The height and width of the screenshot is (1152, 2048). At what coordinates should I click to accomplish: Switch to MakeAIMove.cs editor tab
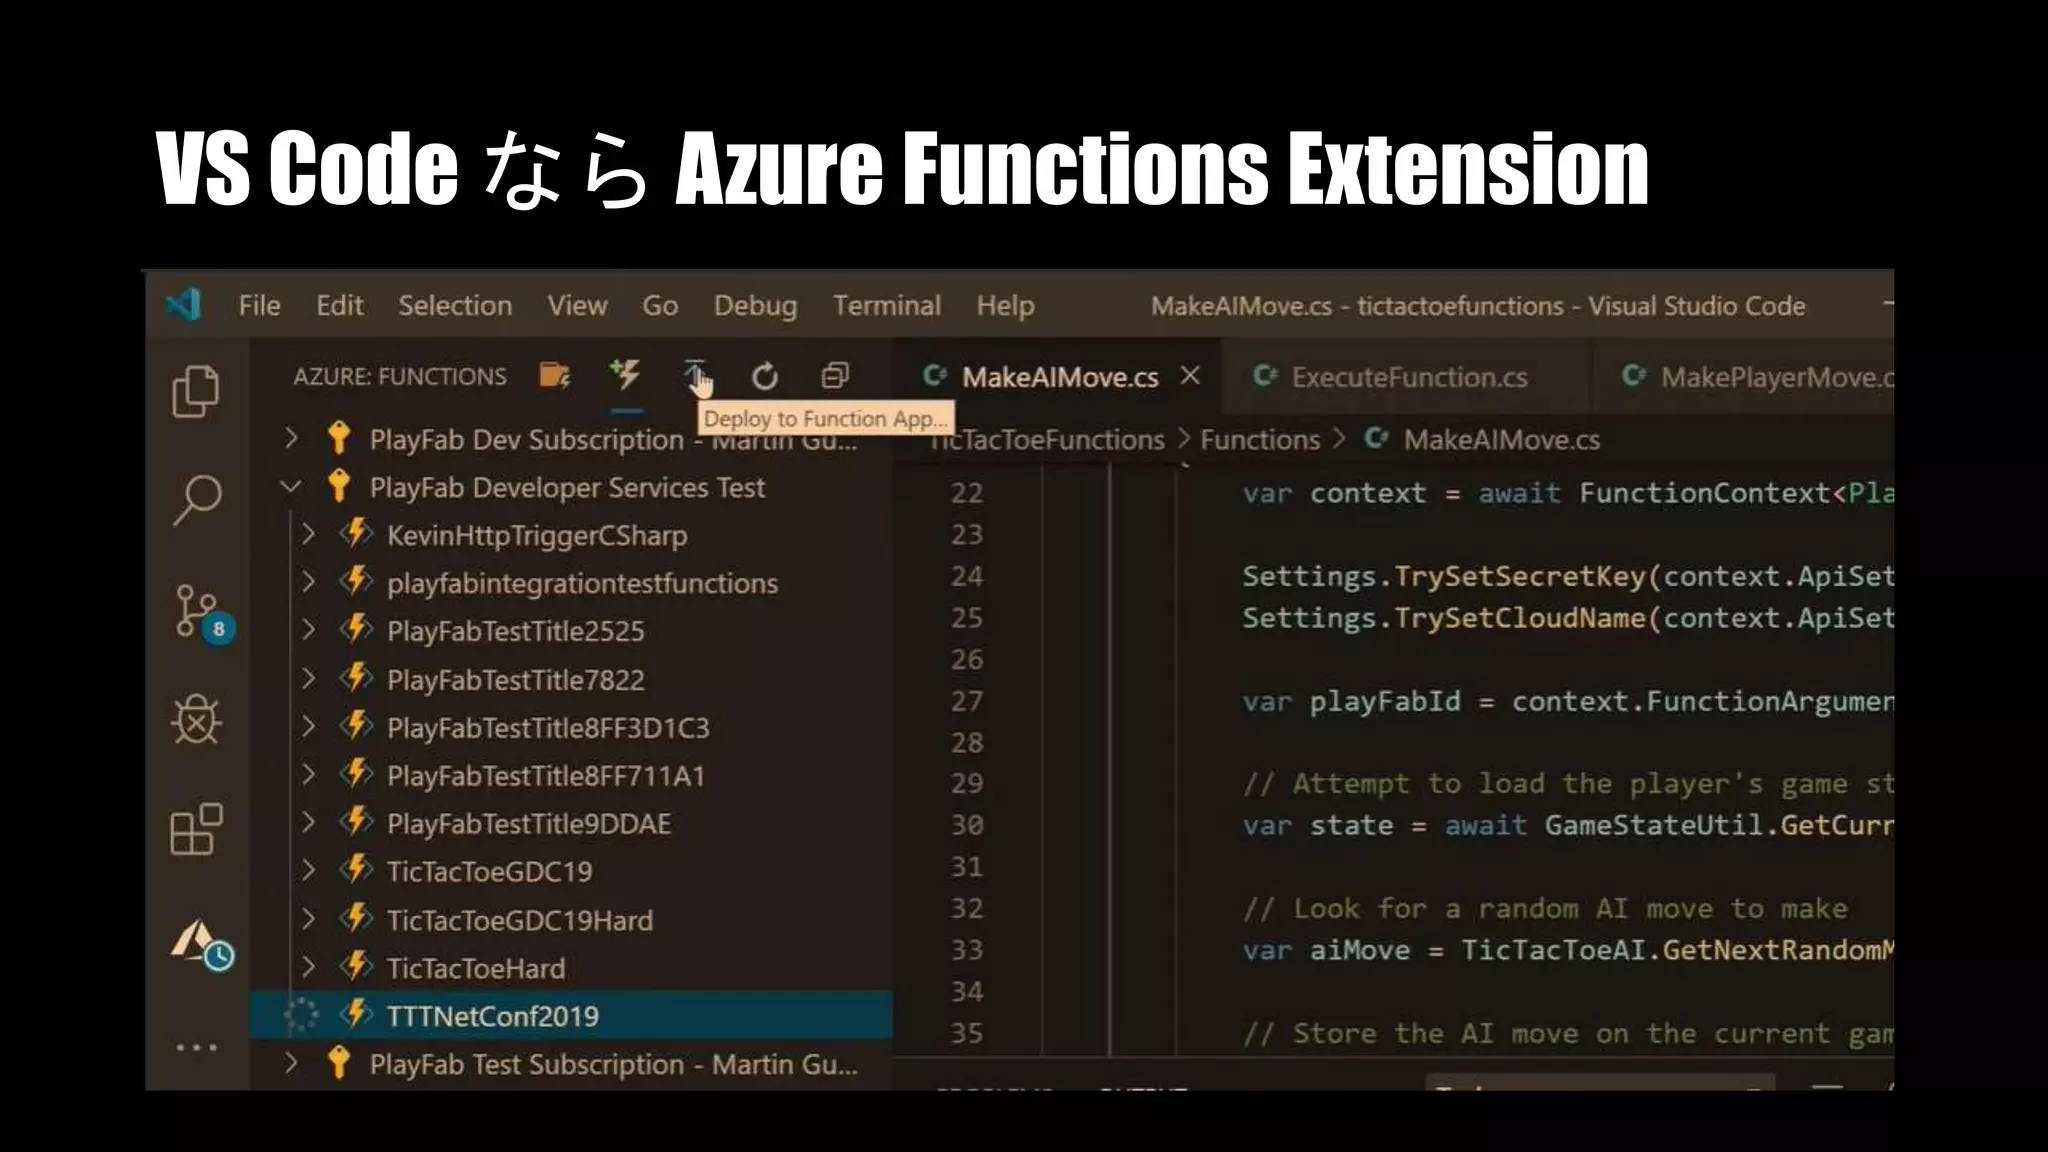1058,376
